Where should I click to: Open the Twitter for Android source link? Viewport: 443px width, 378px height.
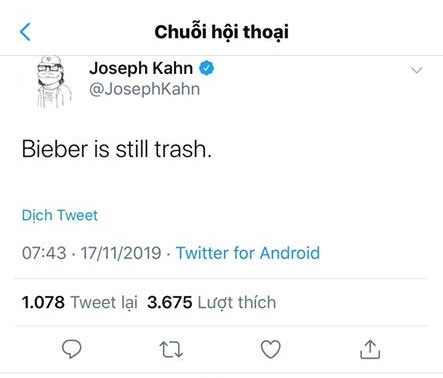[248, 253]
